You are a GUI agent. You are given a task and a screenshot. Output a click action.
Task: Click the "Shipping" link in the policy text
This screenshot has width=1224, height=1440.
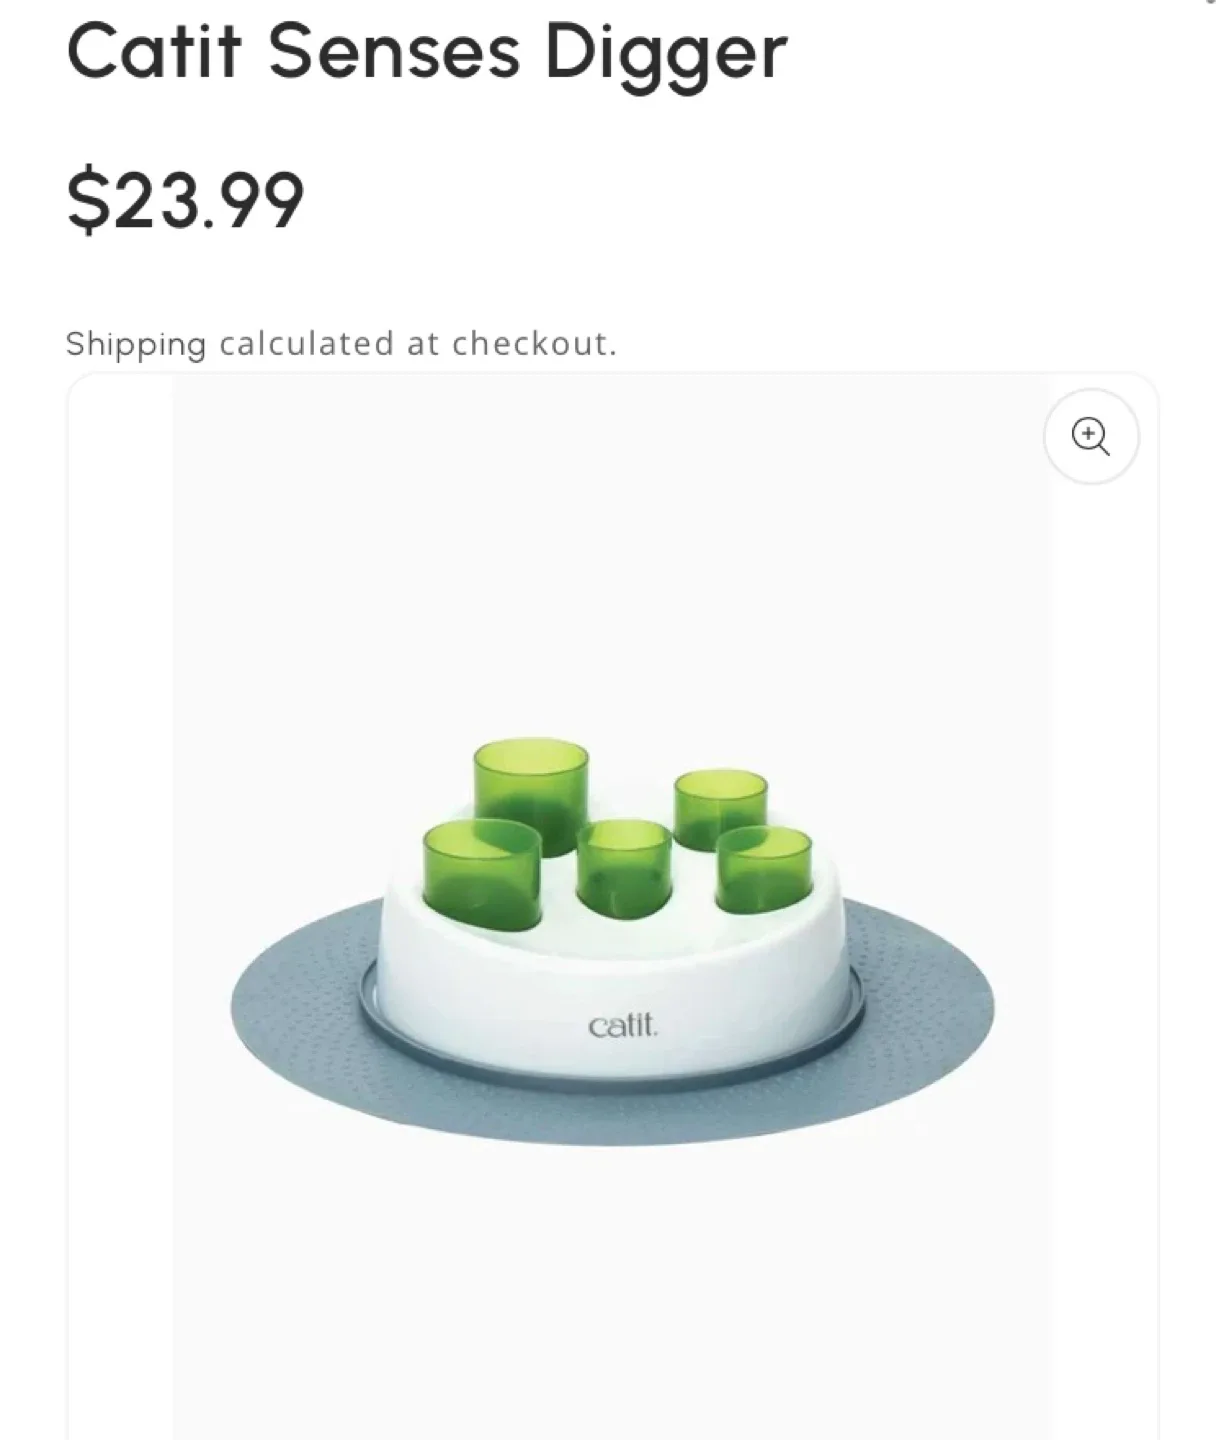(x=135, y=345)
